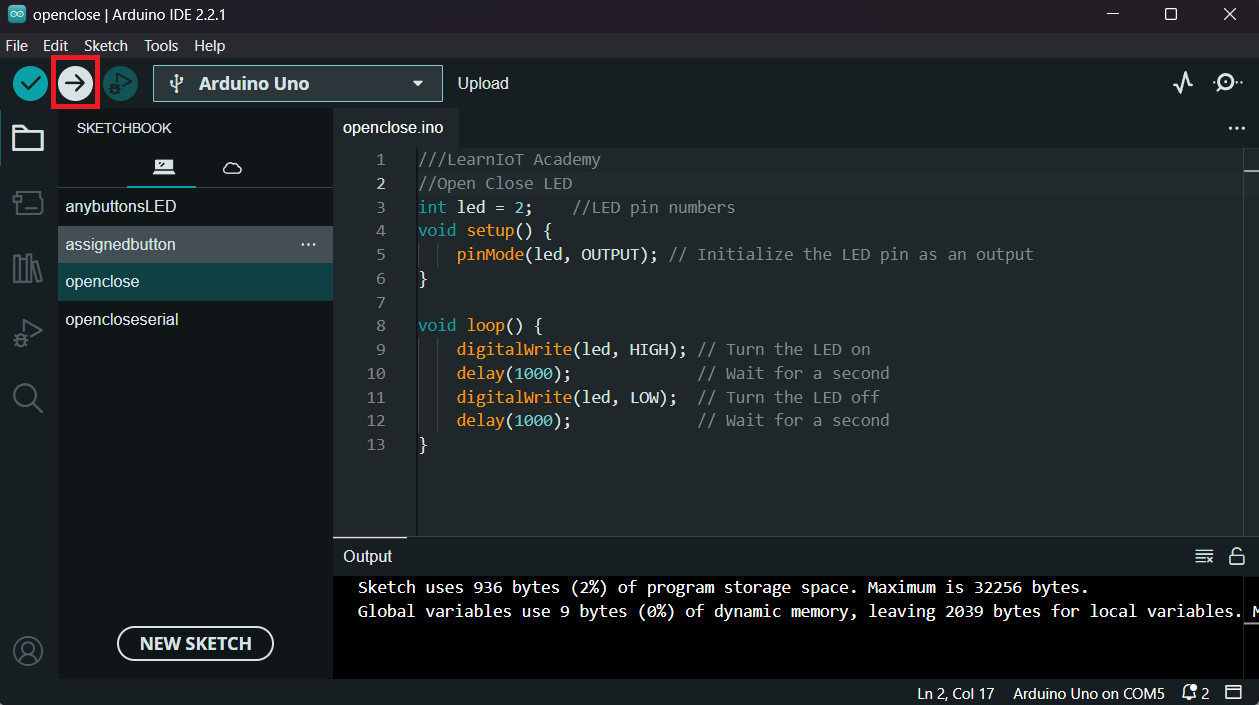This screenshot has width=1259, height=705.
Task: Select the openclose sketch
Action: (195, 282)
